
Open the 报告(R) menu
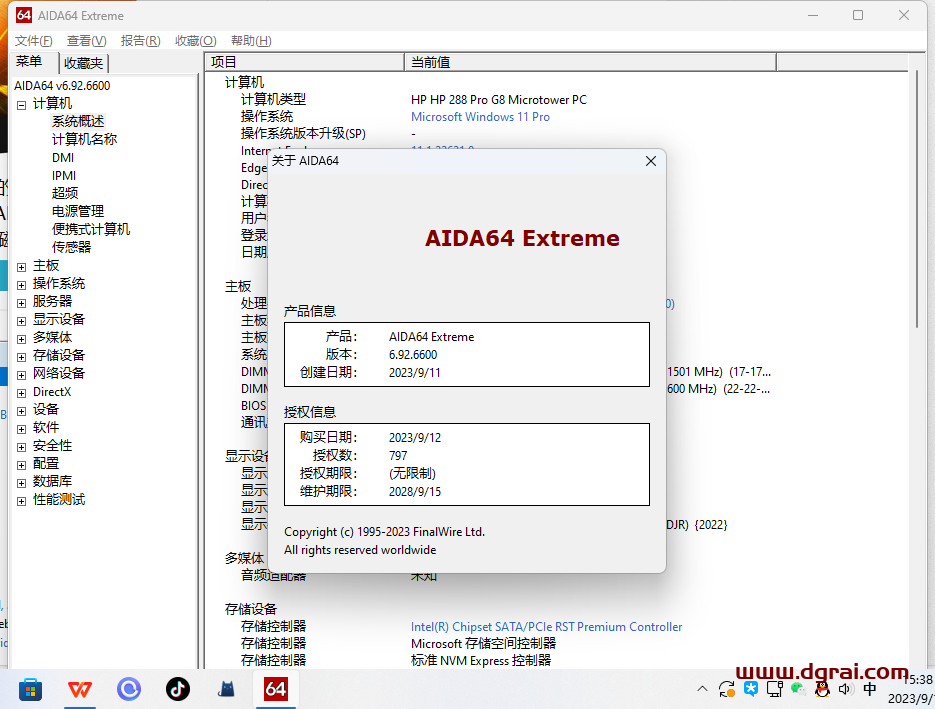[140, 41]
